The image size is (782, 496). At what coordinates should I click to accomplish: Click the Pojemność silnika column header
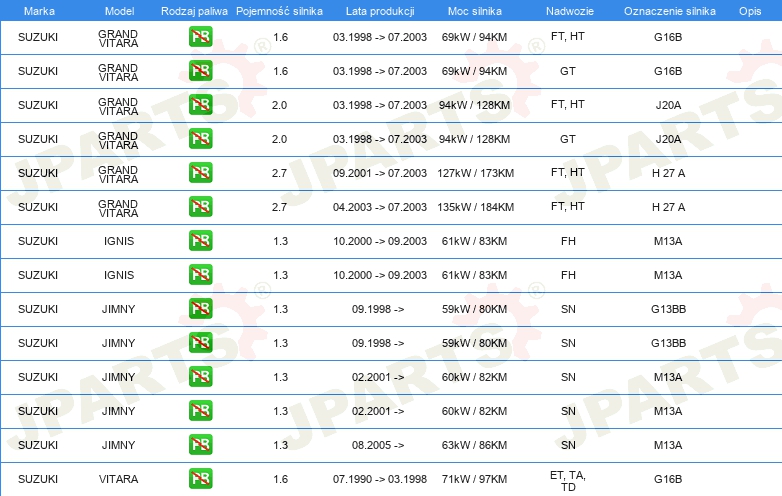click(279, 10)
